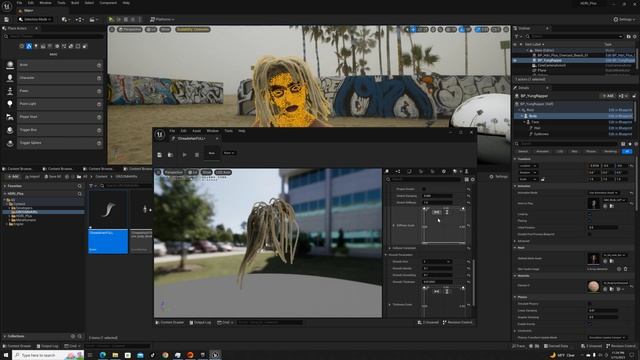Click the select mode icon in main viewport toolbar
Image resolution: width=640 pixels, height=360 pixels.
tap(407, 29)
